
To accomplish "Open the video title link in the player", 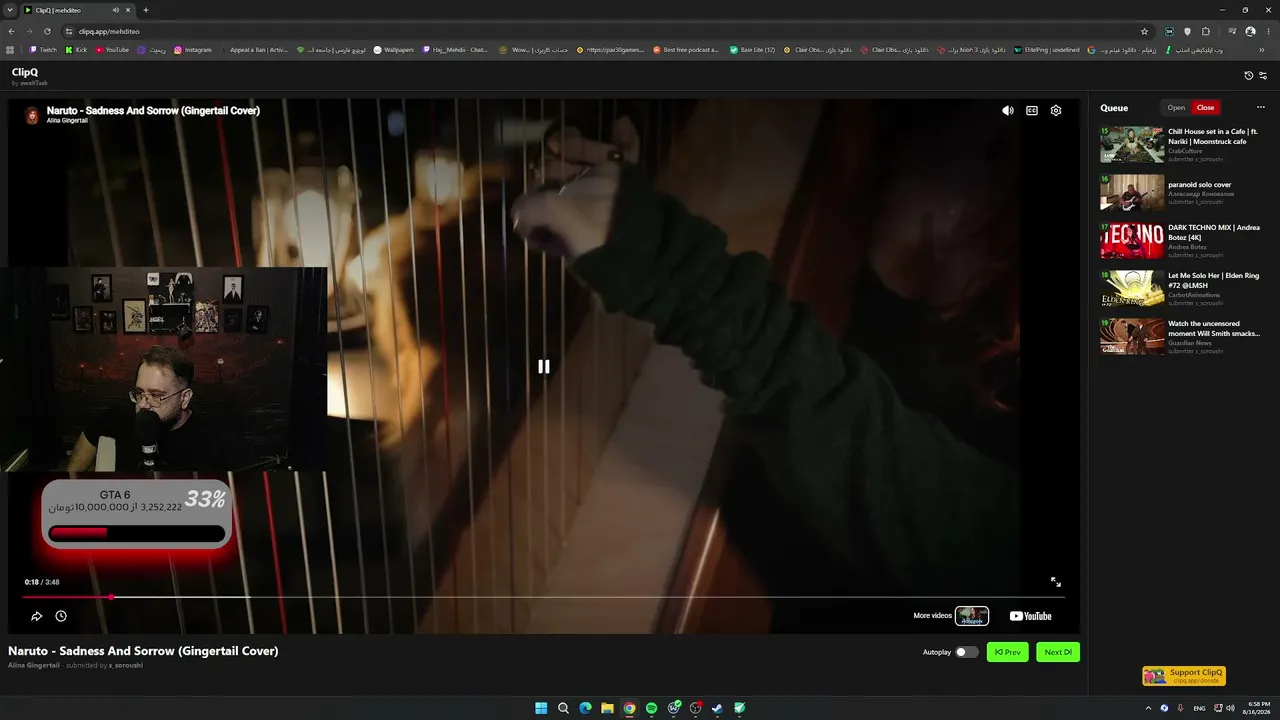I will [x=153, y=111].
